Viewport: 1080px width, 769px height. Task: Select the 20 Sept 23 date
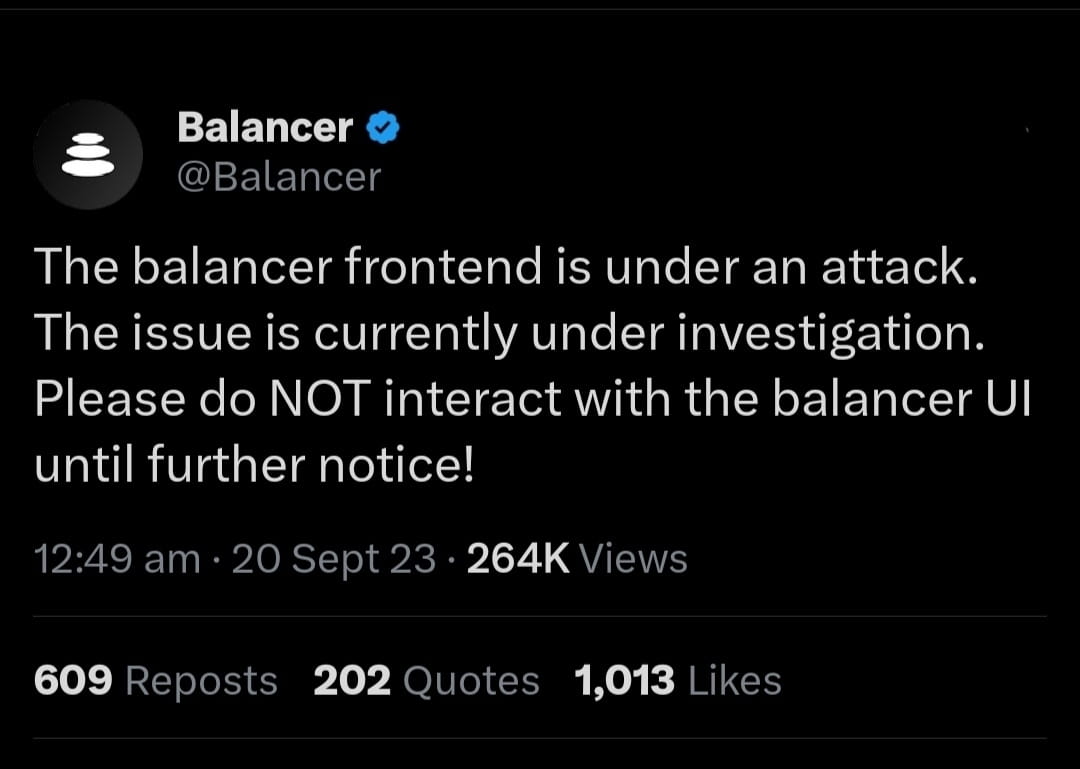[335, 558]
